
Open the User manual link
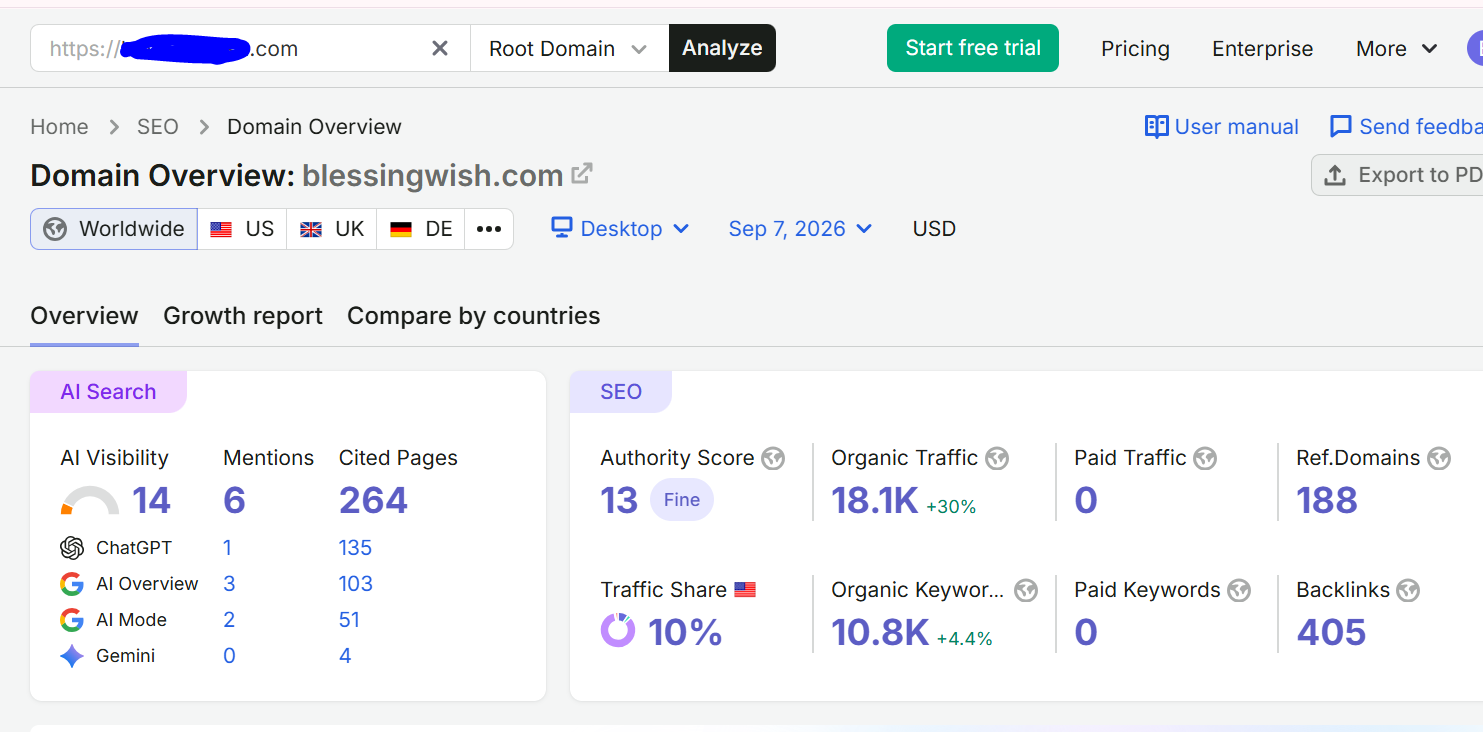(x=1222, y=127)
